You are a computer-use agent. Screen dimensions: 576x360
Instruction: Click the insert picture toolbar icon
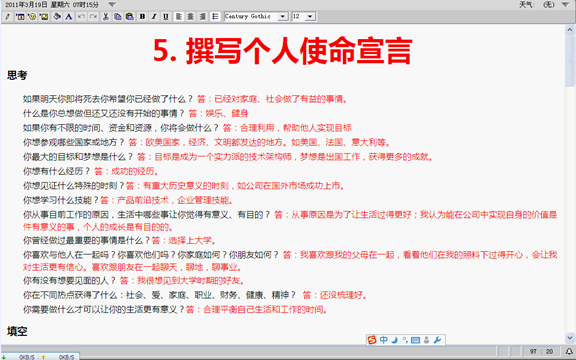click(44, 17)
